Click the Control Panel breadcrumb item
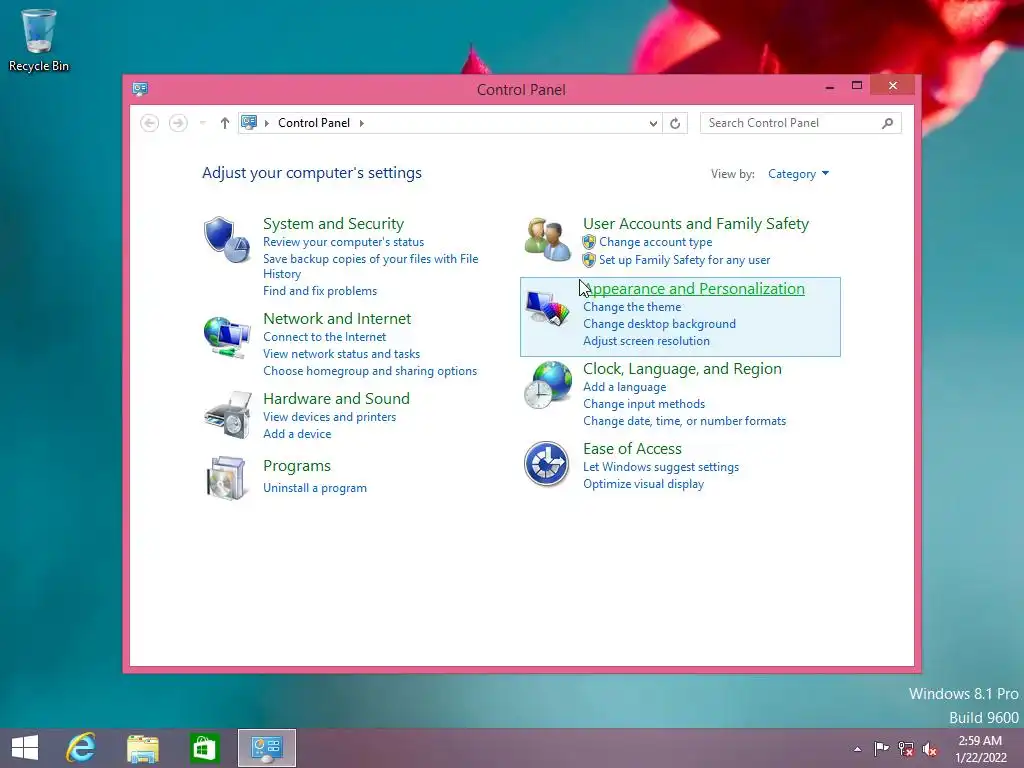The image size is (1024, 768). [313, 123]
